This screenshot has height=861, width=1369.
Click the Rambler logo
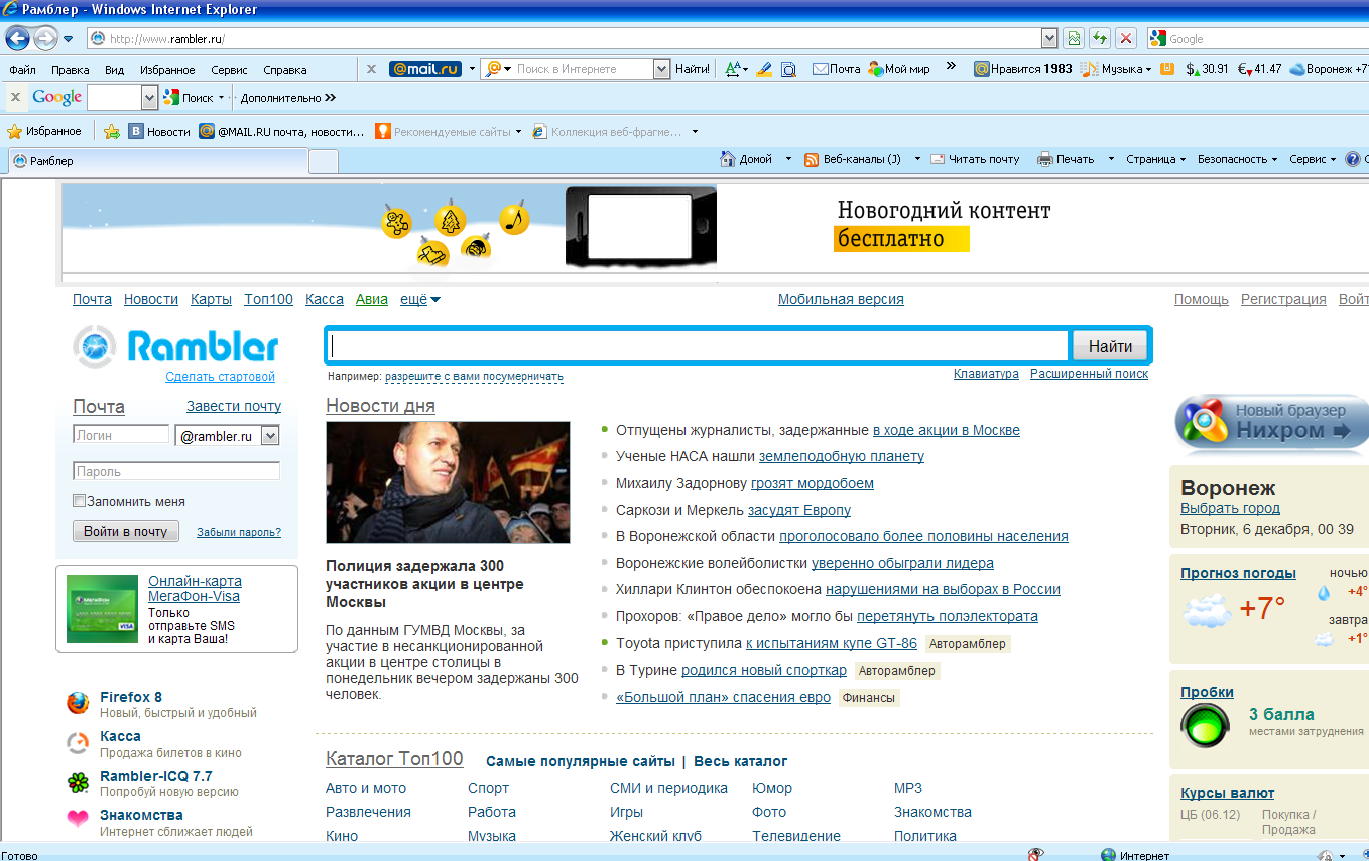pyautogui.click(x=176, y=347)
